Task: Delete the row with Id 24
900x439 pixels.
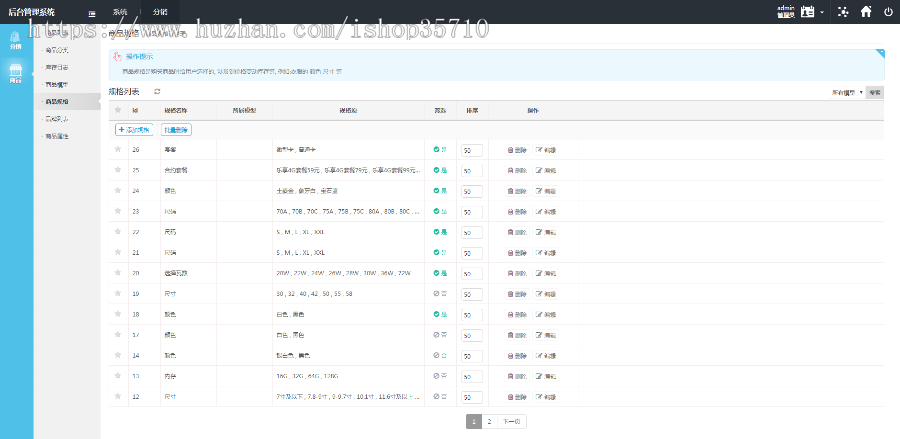Action: click(x=517, y=191)
